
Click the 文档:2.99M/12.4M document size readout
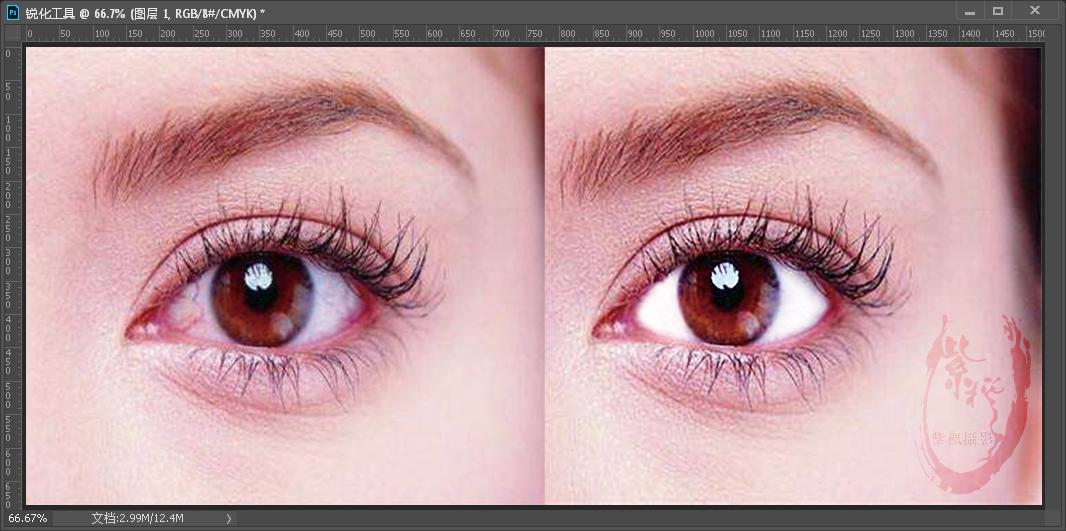point(137,518)
